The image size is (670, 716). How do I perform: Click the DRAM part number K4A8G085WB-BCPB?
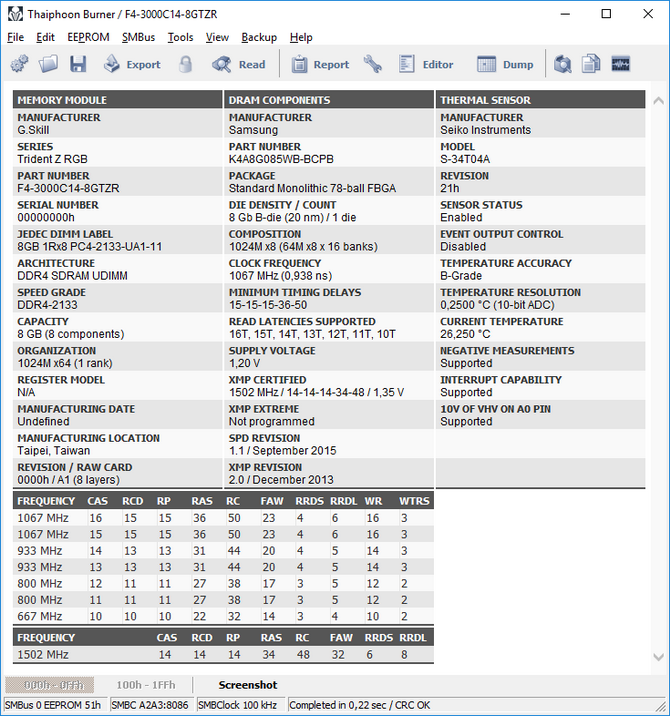click(281, 159)
